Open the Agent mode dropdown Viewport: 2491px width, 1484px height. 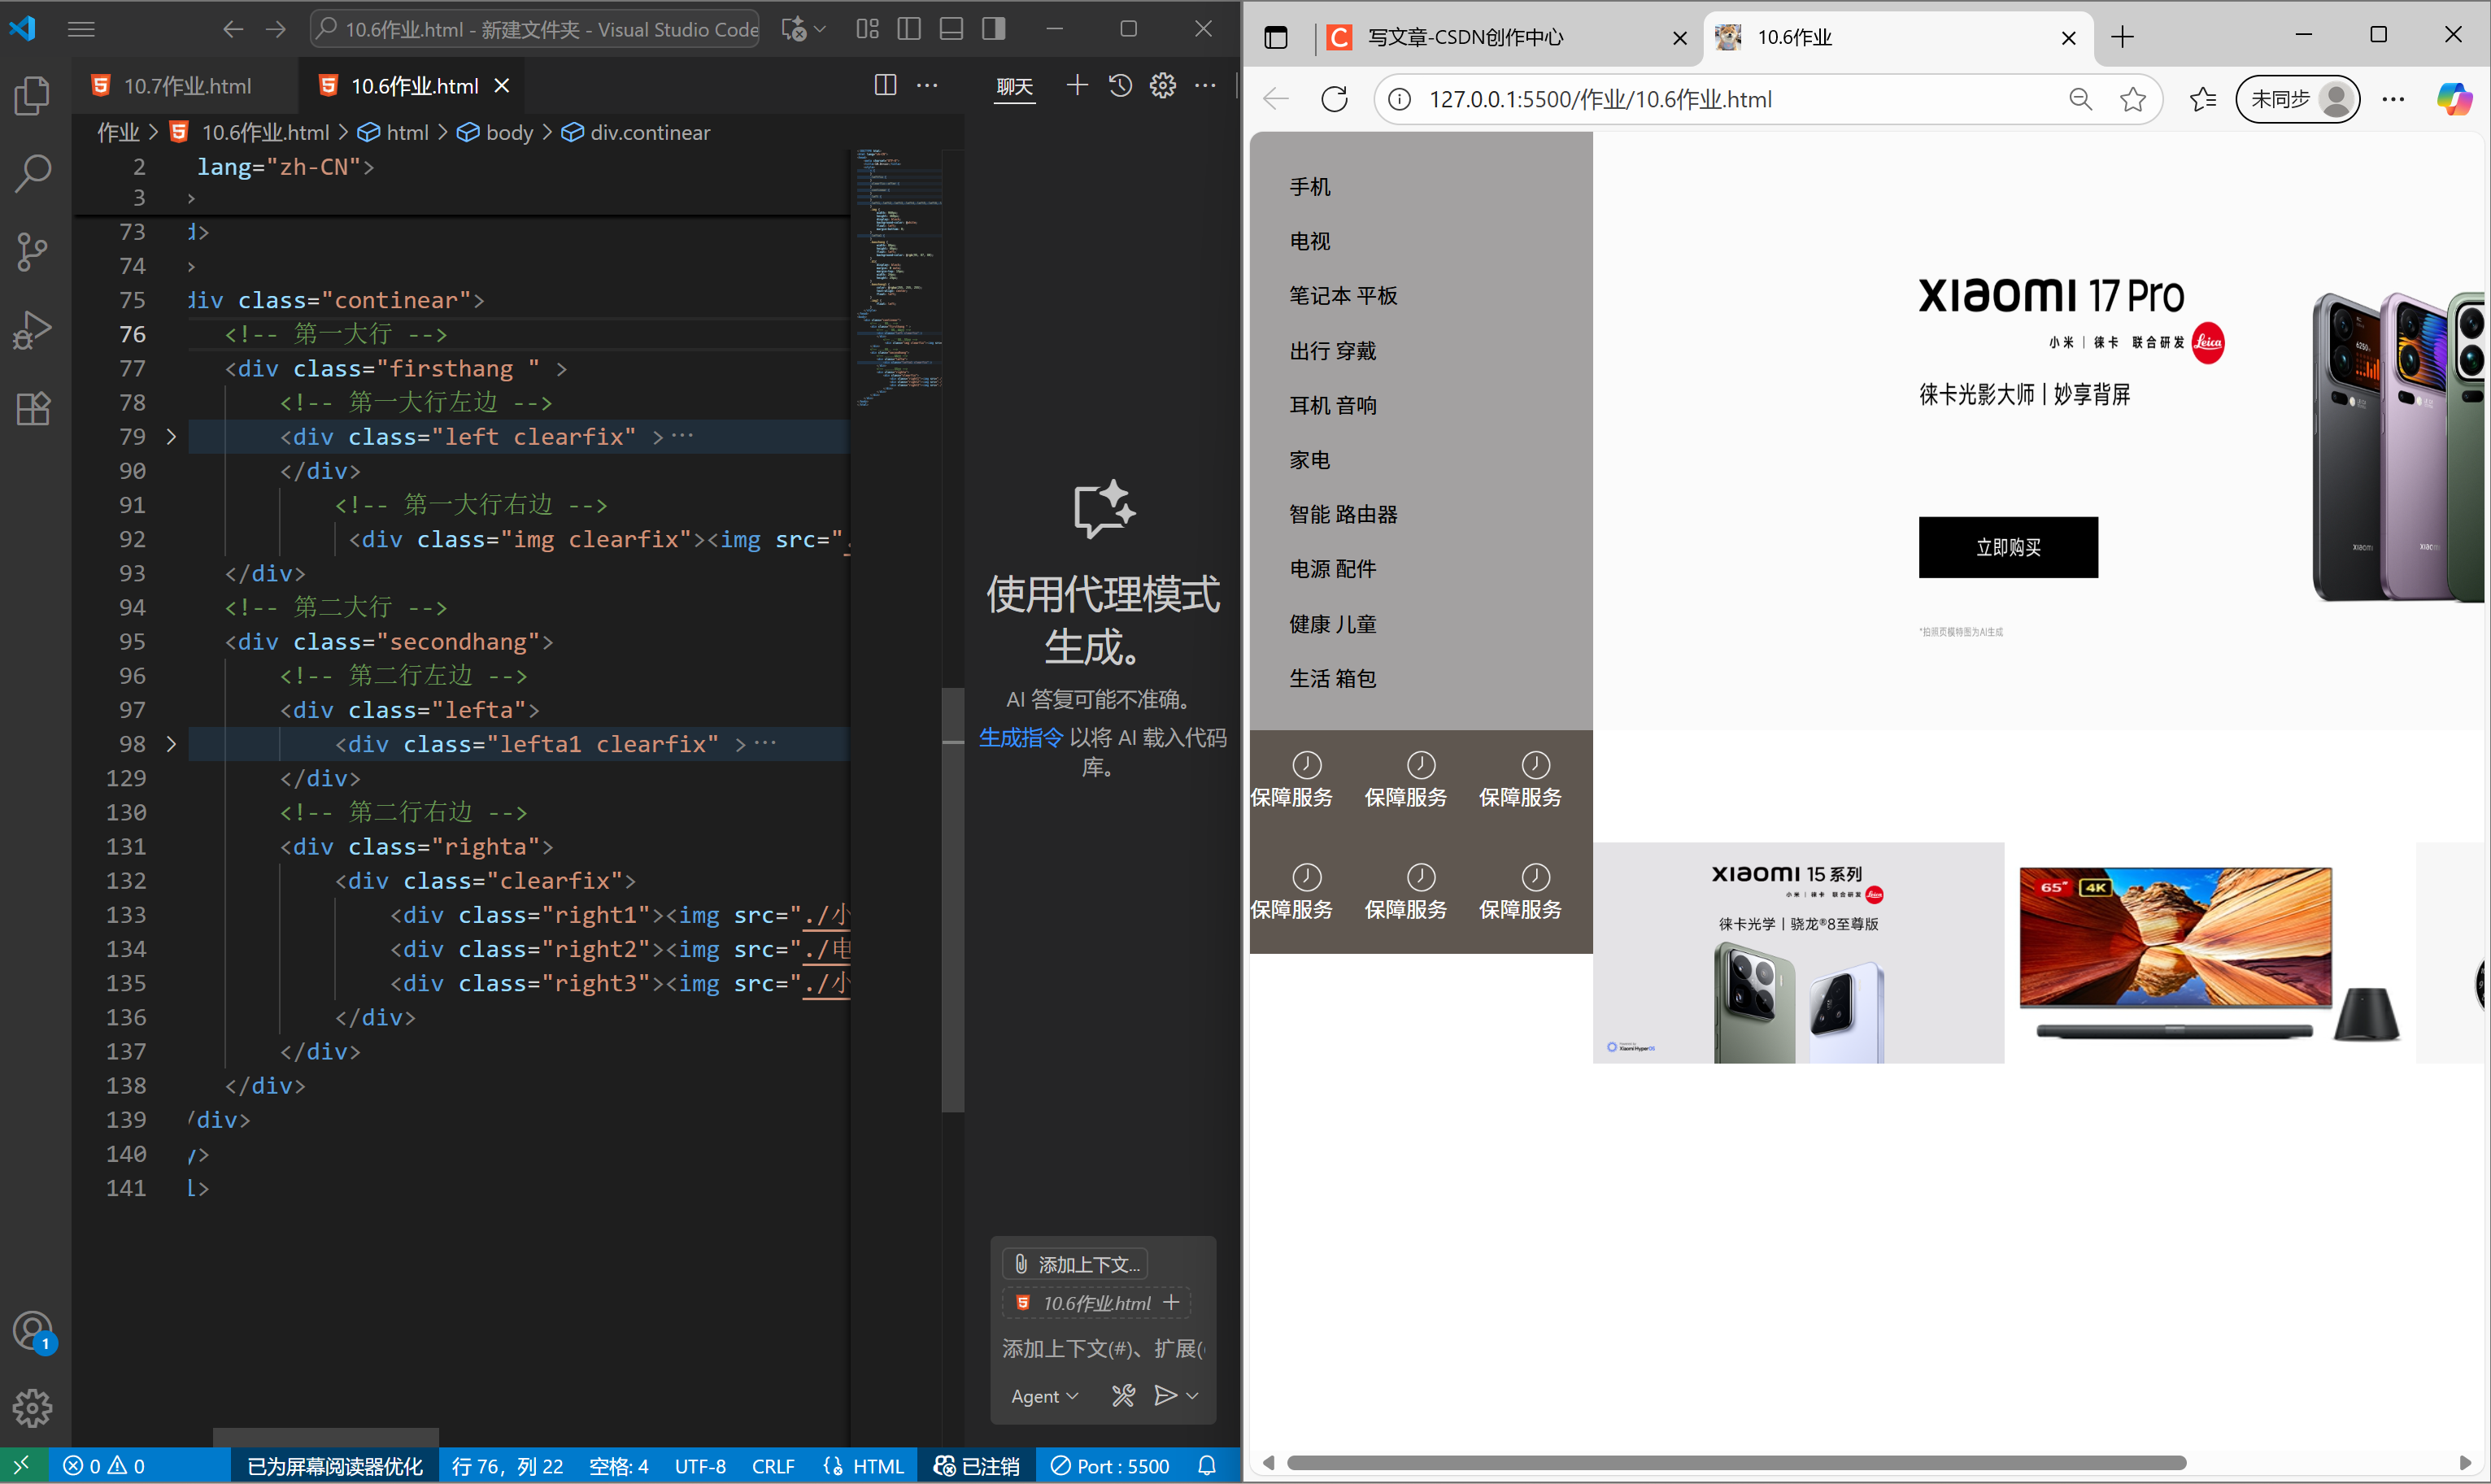point(1044,1396)
